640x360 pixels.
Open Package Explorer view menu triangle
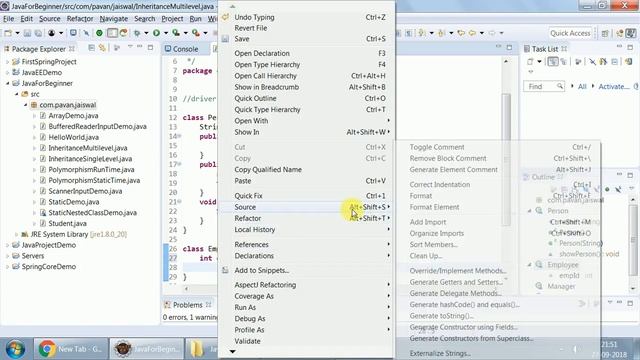pos(130,47)
